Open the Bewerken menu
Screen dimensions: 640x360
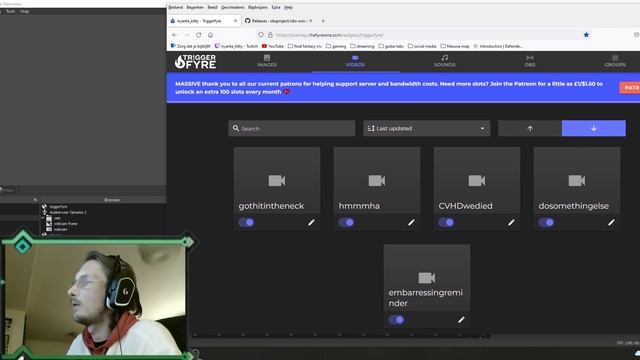click(195, 7)
